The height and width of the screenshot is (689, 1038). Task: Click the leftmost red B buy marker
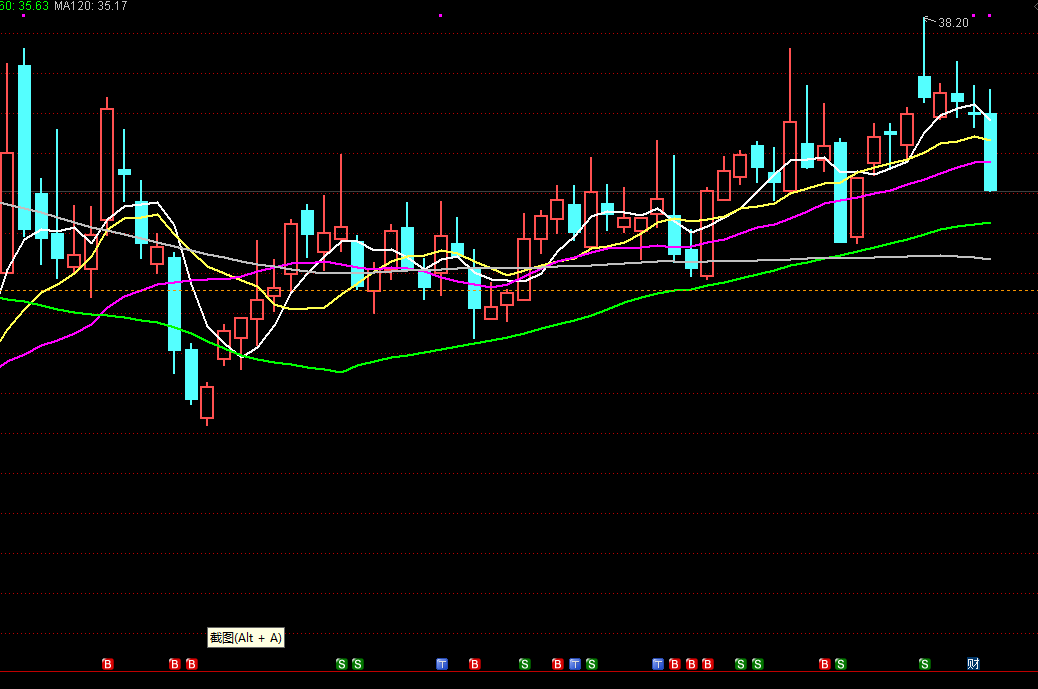point(108,664)
